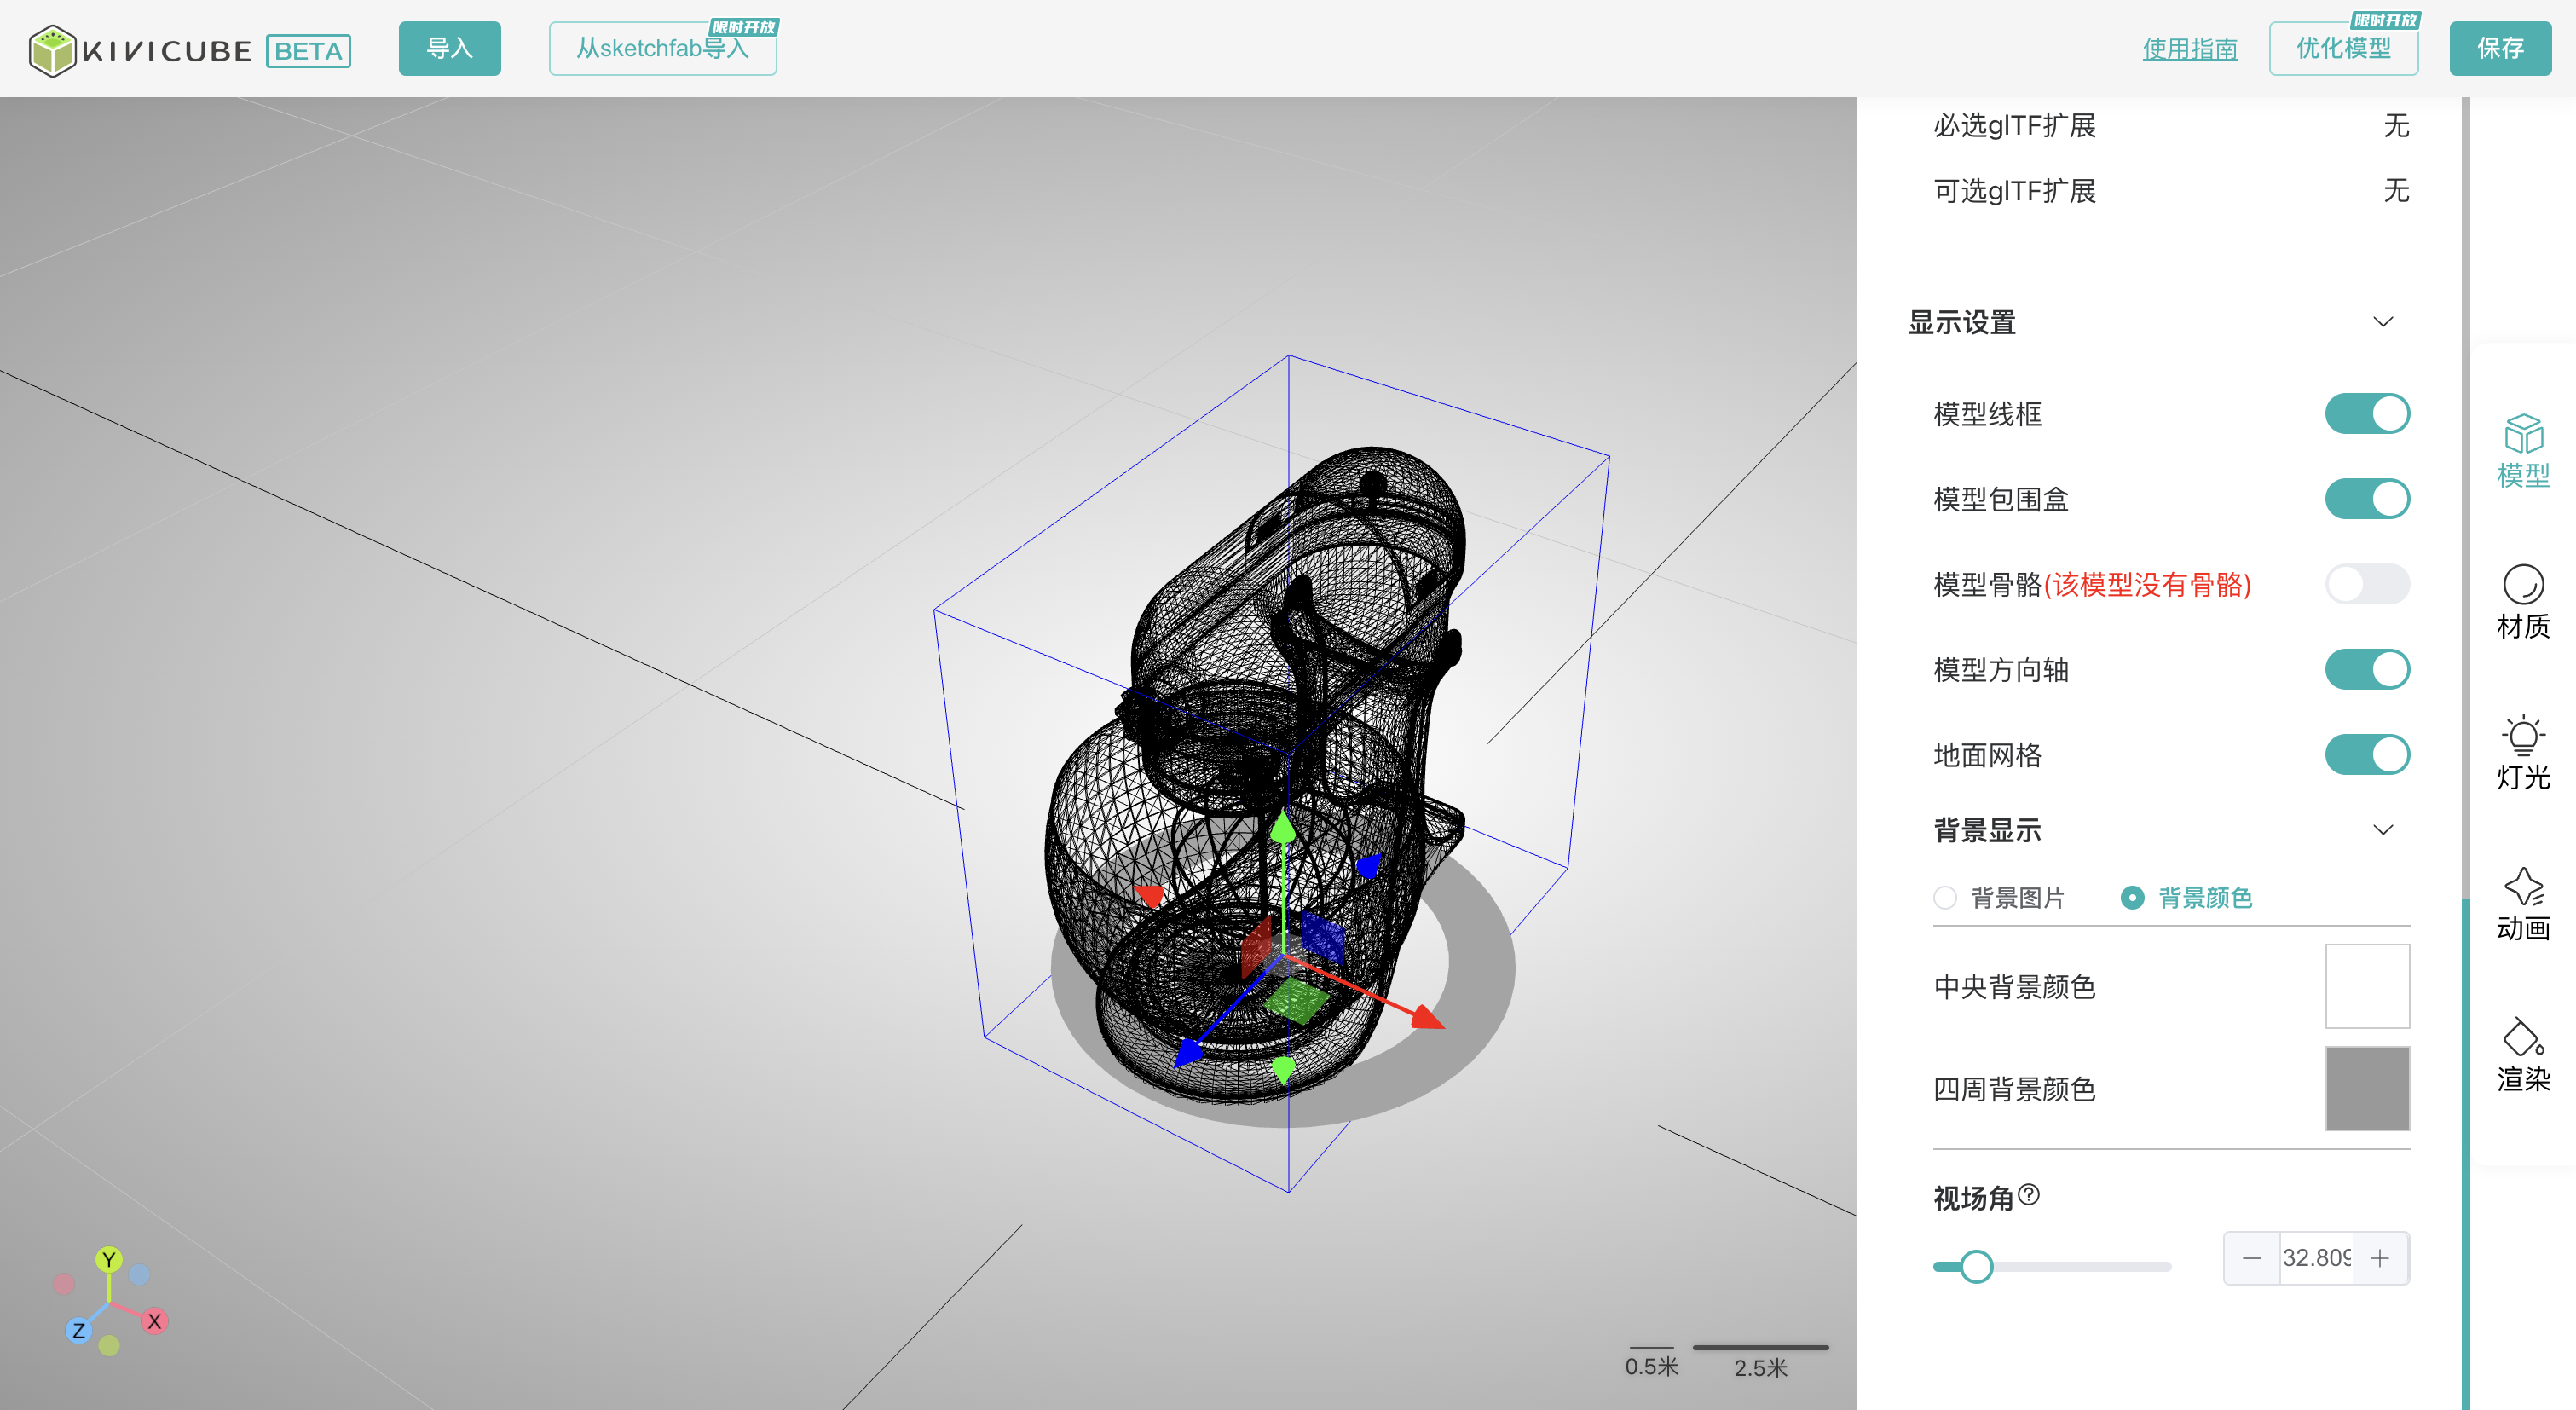Open the 模型 (Model) sidebar panel

click(x=2522, y=451)
